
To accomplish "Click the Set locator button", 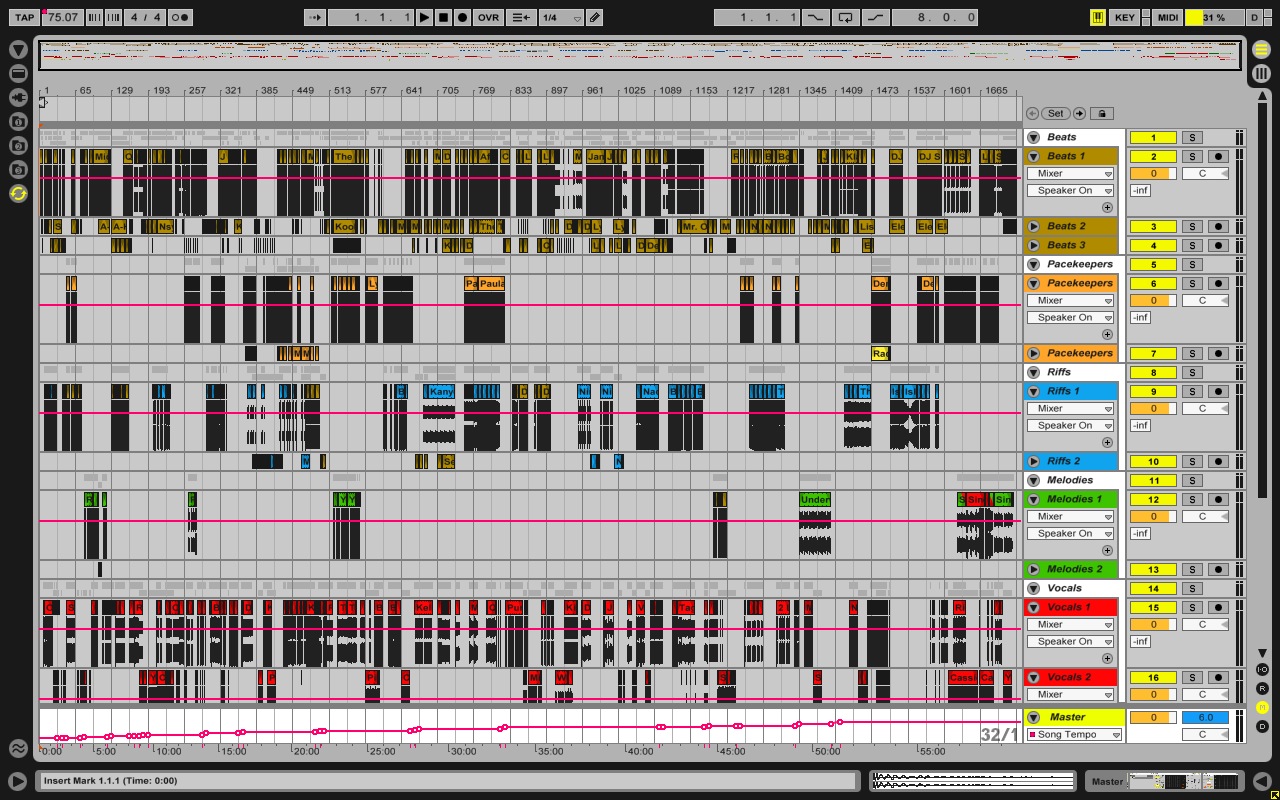I will point(1055,113).
